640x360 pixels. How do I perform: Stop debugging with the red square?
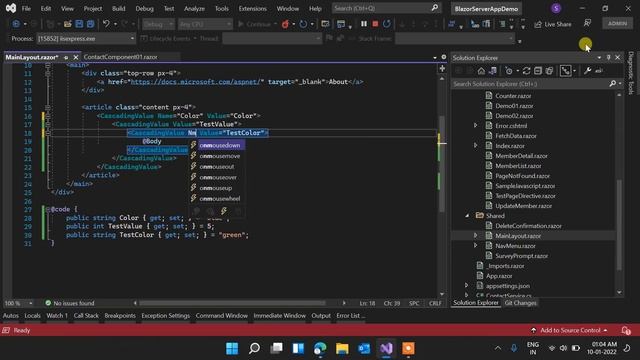click(x=375, y=24)
